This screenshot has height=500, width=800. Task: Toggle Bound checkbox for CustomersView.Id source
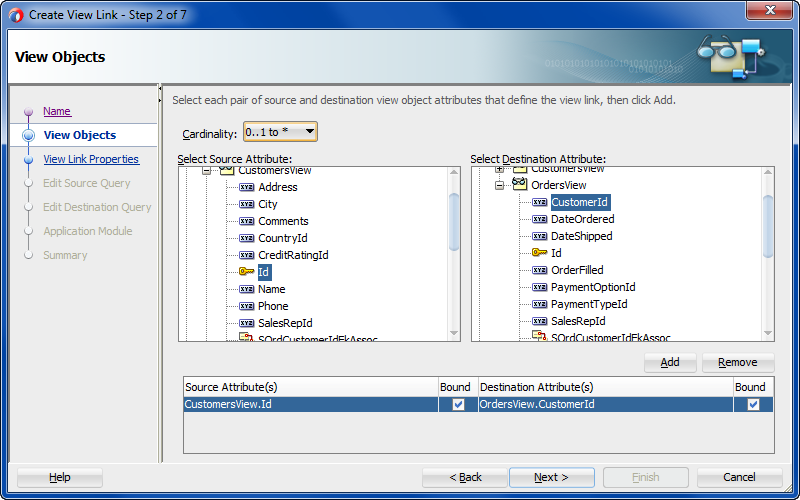pos(458,405)
